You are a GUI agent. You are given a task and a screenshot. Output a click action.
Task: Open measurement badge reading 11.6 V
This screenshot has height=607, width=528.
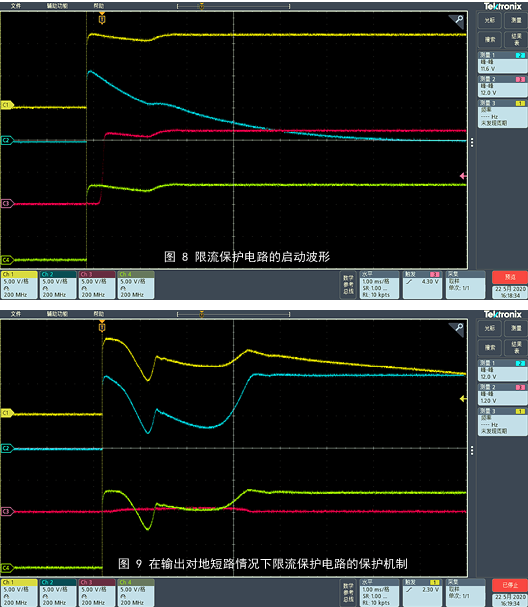click(502, 62)
